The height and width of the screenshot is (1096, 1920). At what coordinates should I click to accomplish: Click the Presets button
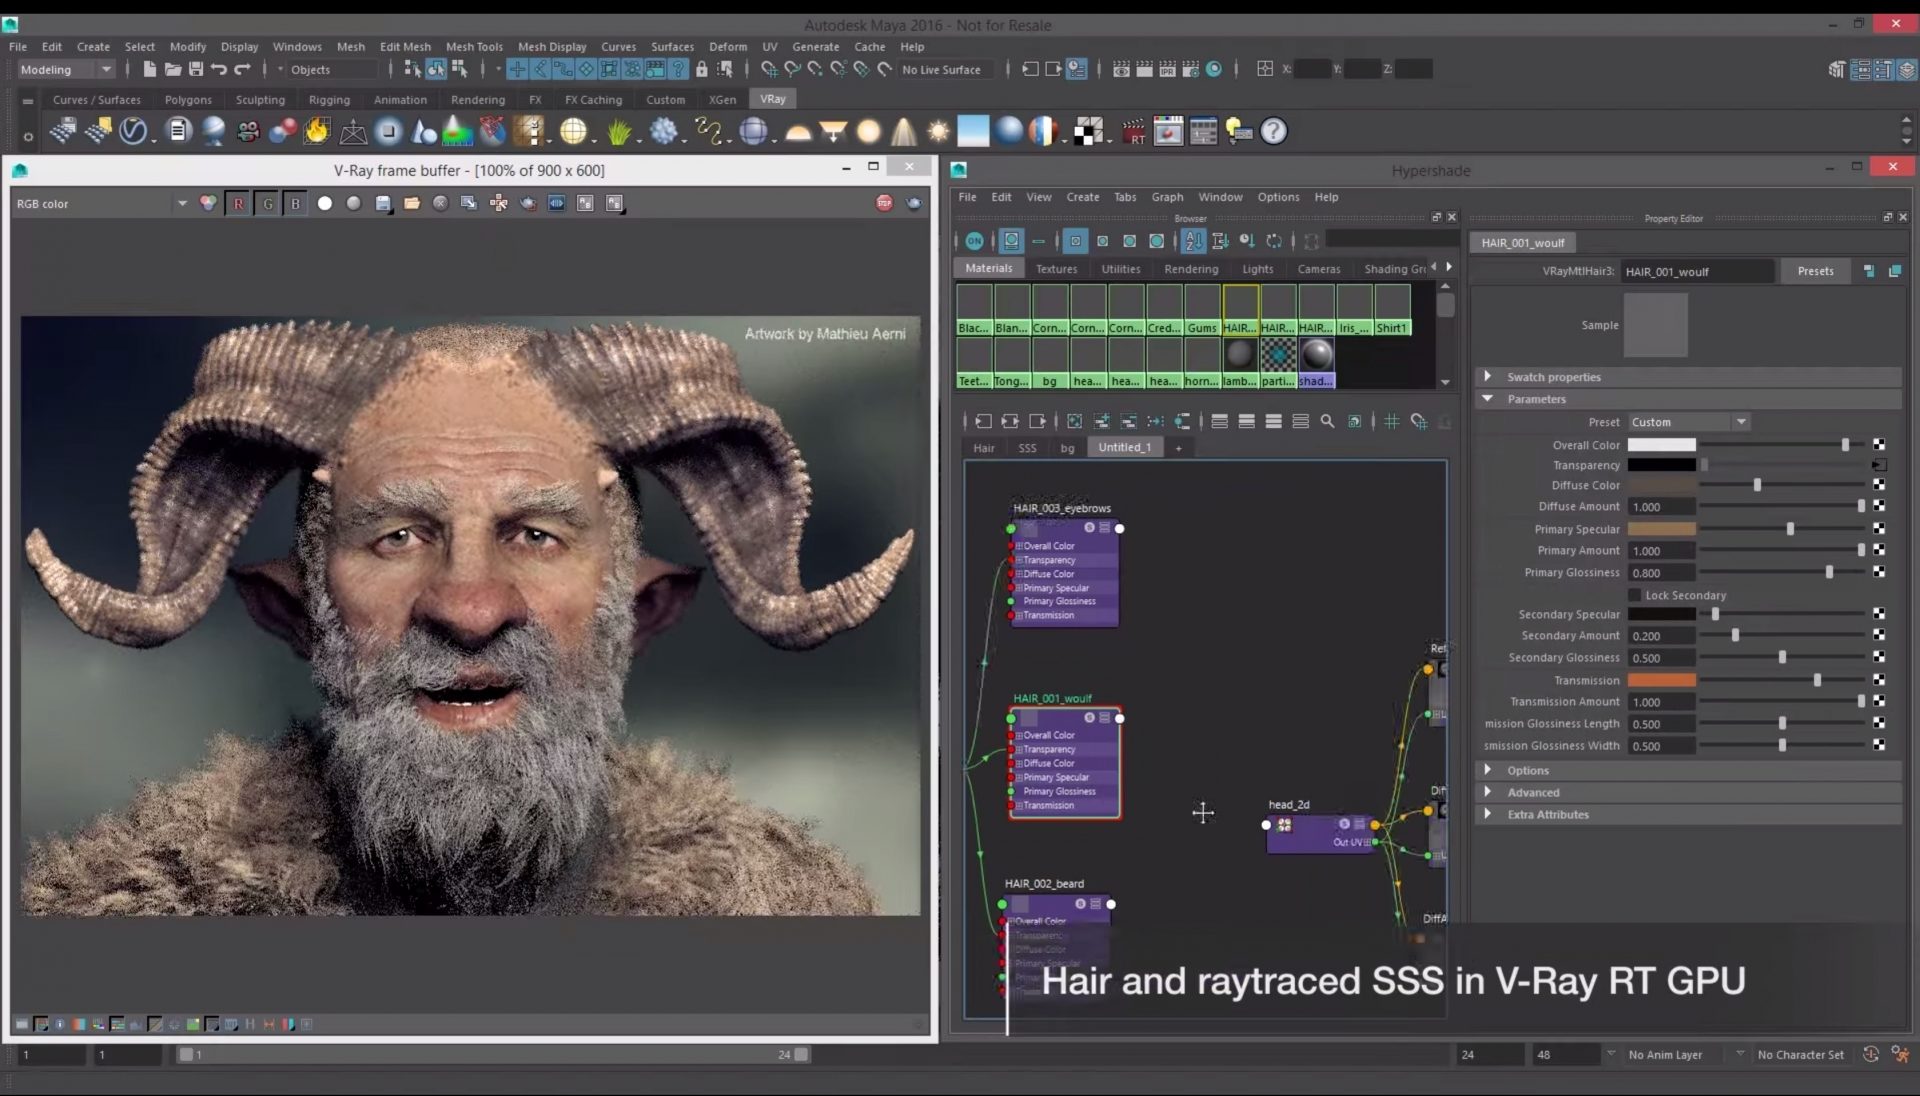pos(1815,271)
